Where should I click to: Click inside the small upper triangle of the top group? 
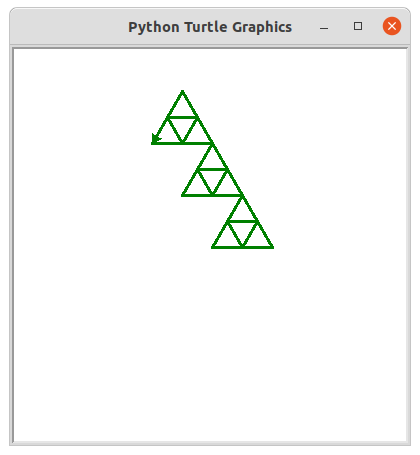coord(182,108)
